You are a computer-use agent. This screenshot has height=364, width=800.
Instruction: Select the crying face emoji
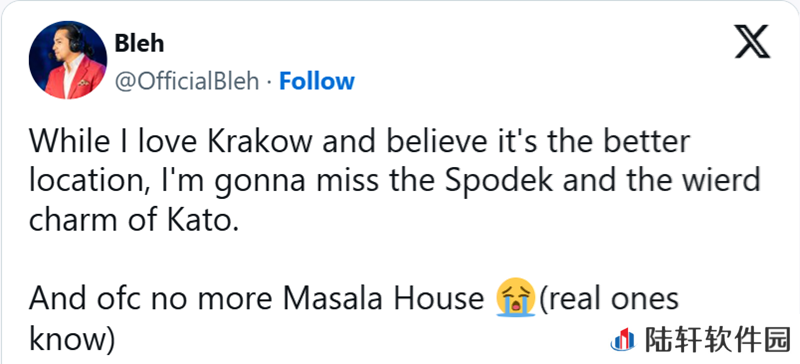[516, 297]
